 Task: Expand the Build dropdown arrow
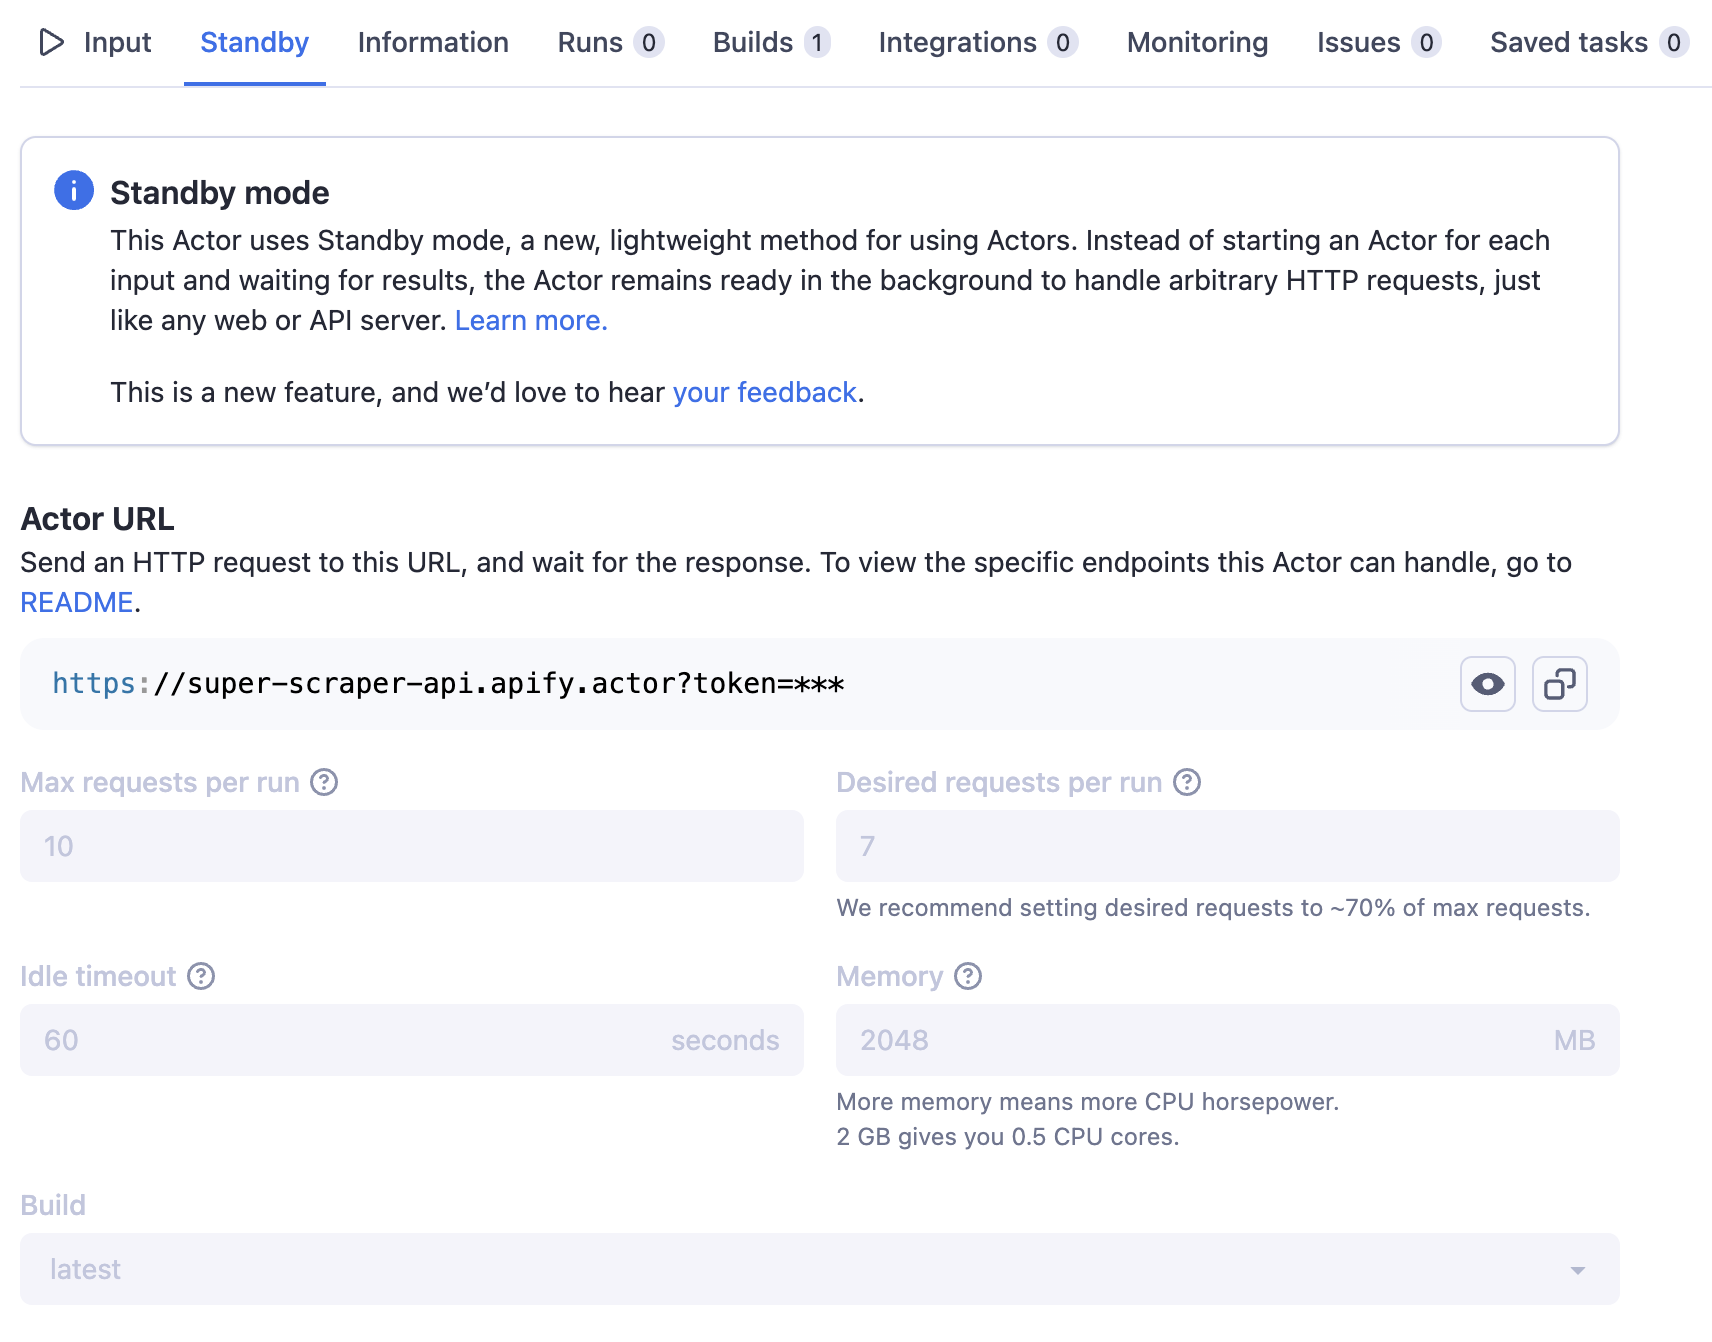[x=1577, y=1270]
